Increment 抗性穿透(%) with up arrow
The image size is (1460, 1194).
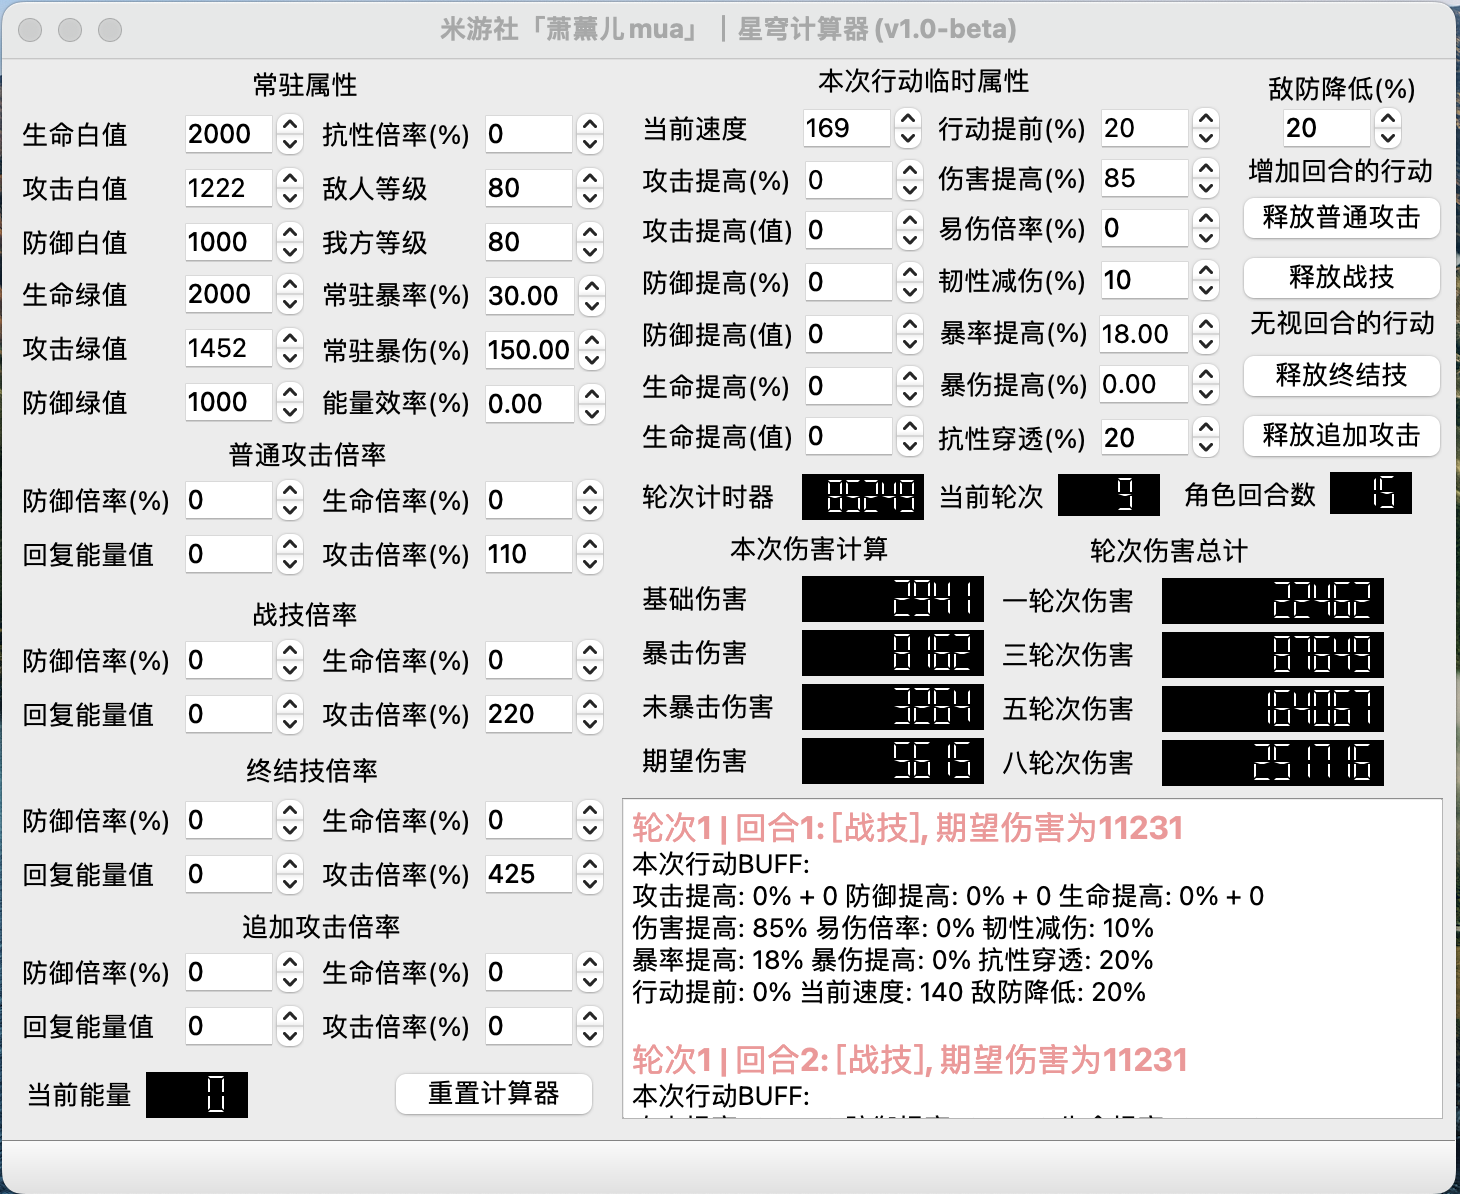tap(1206, 429)
